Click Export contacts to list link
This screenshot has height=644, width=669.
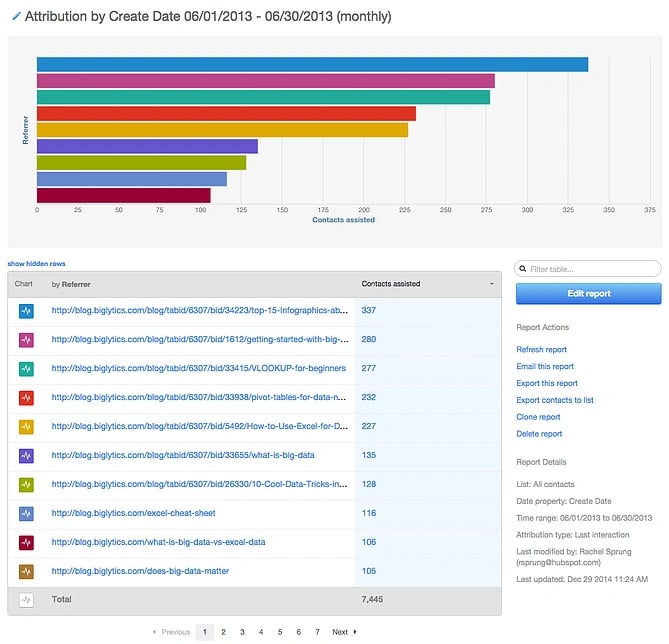tap(554, 400)
